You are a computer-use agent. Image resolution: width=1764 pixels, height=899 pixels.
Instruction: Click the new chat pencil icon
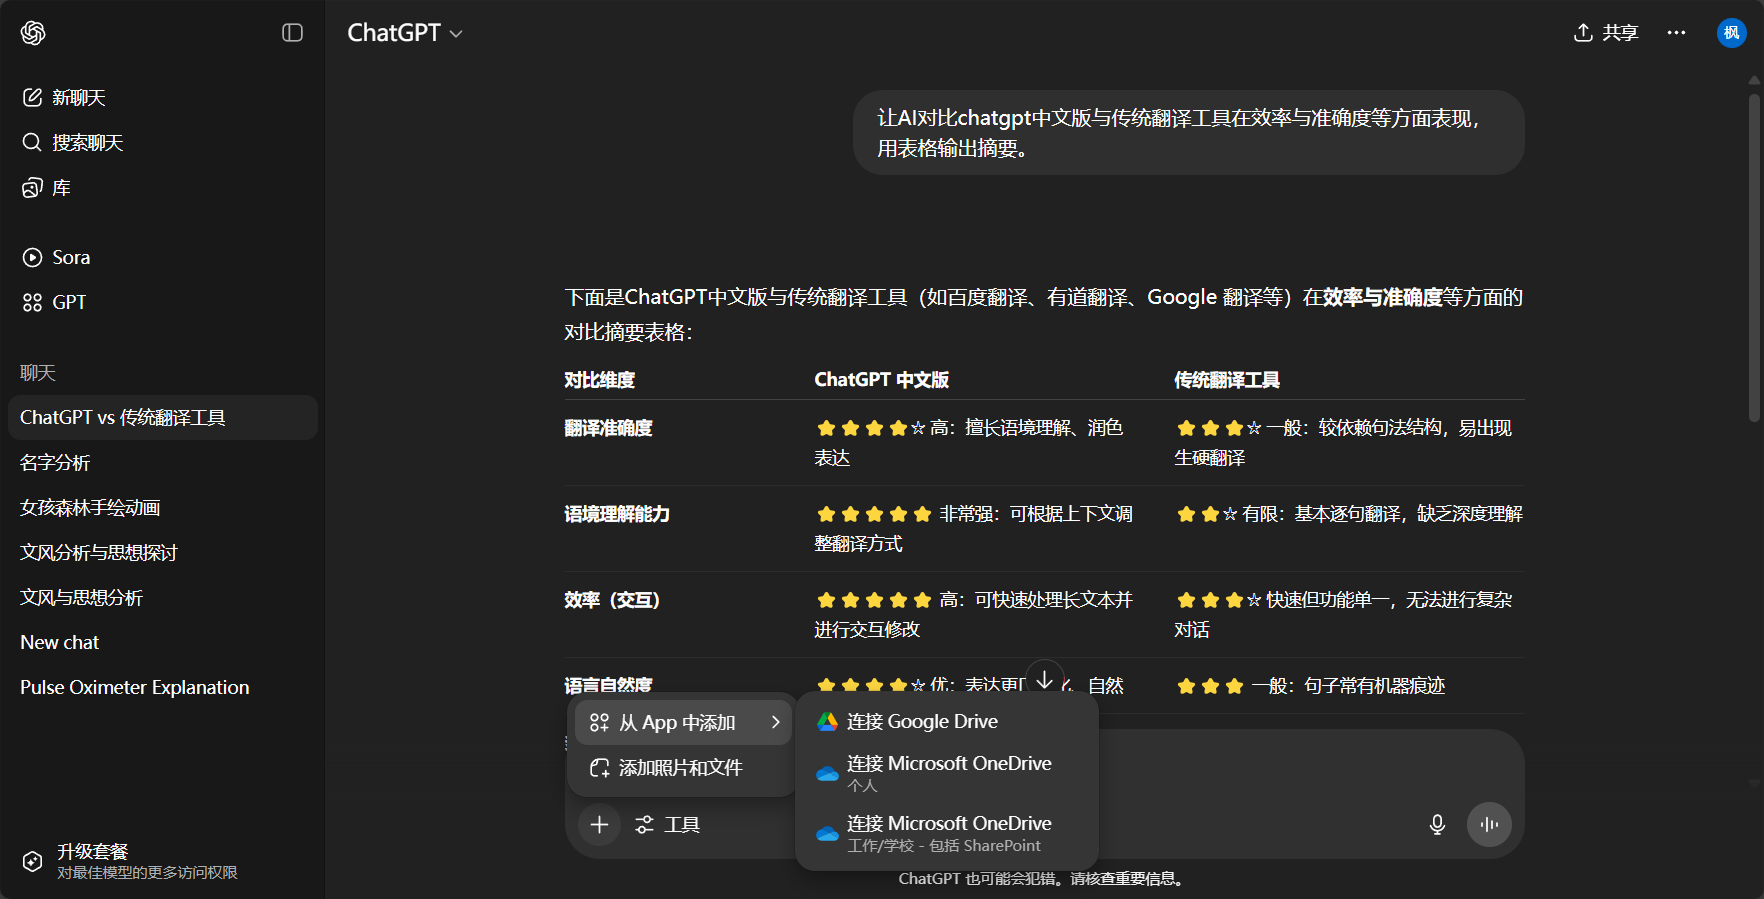[32, 97]
